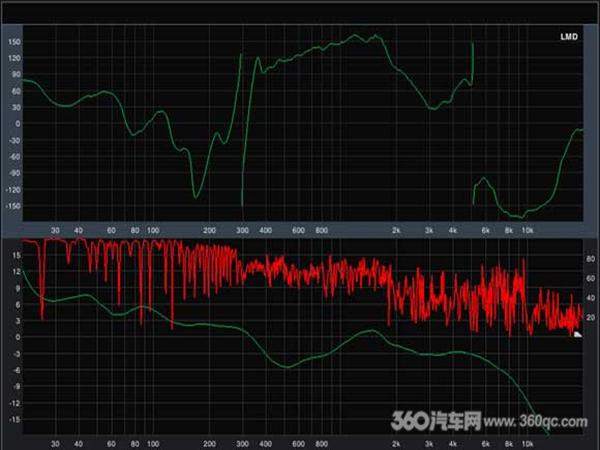This screenshot has width=600, height=450.
Task: Select the 150 label on phase axis
Action: pos(14,41)
